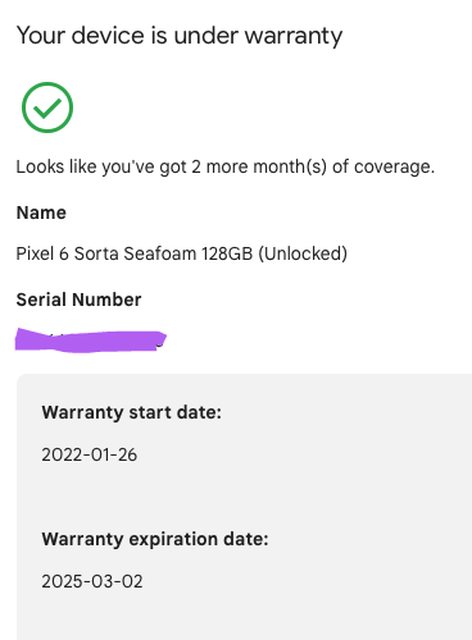This screenshot has height=640, width=472.
Task: Select the 2025-03-02 expiration date value
Action: coord(92,581)
